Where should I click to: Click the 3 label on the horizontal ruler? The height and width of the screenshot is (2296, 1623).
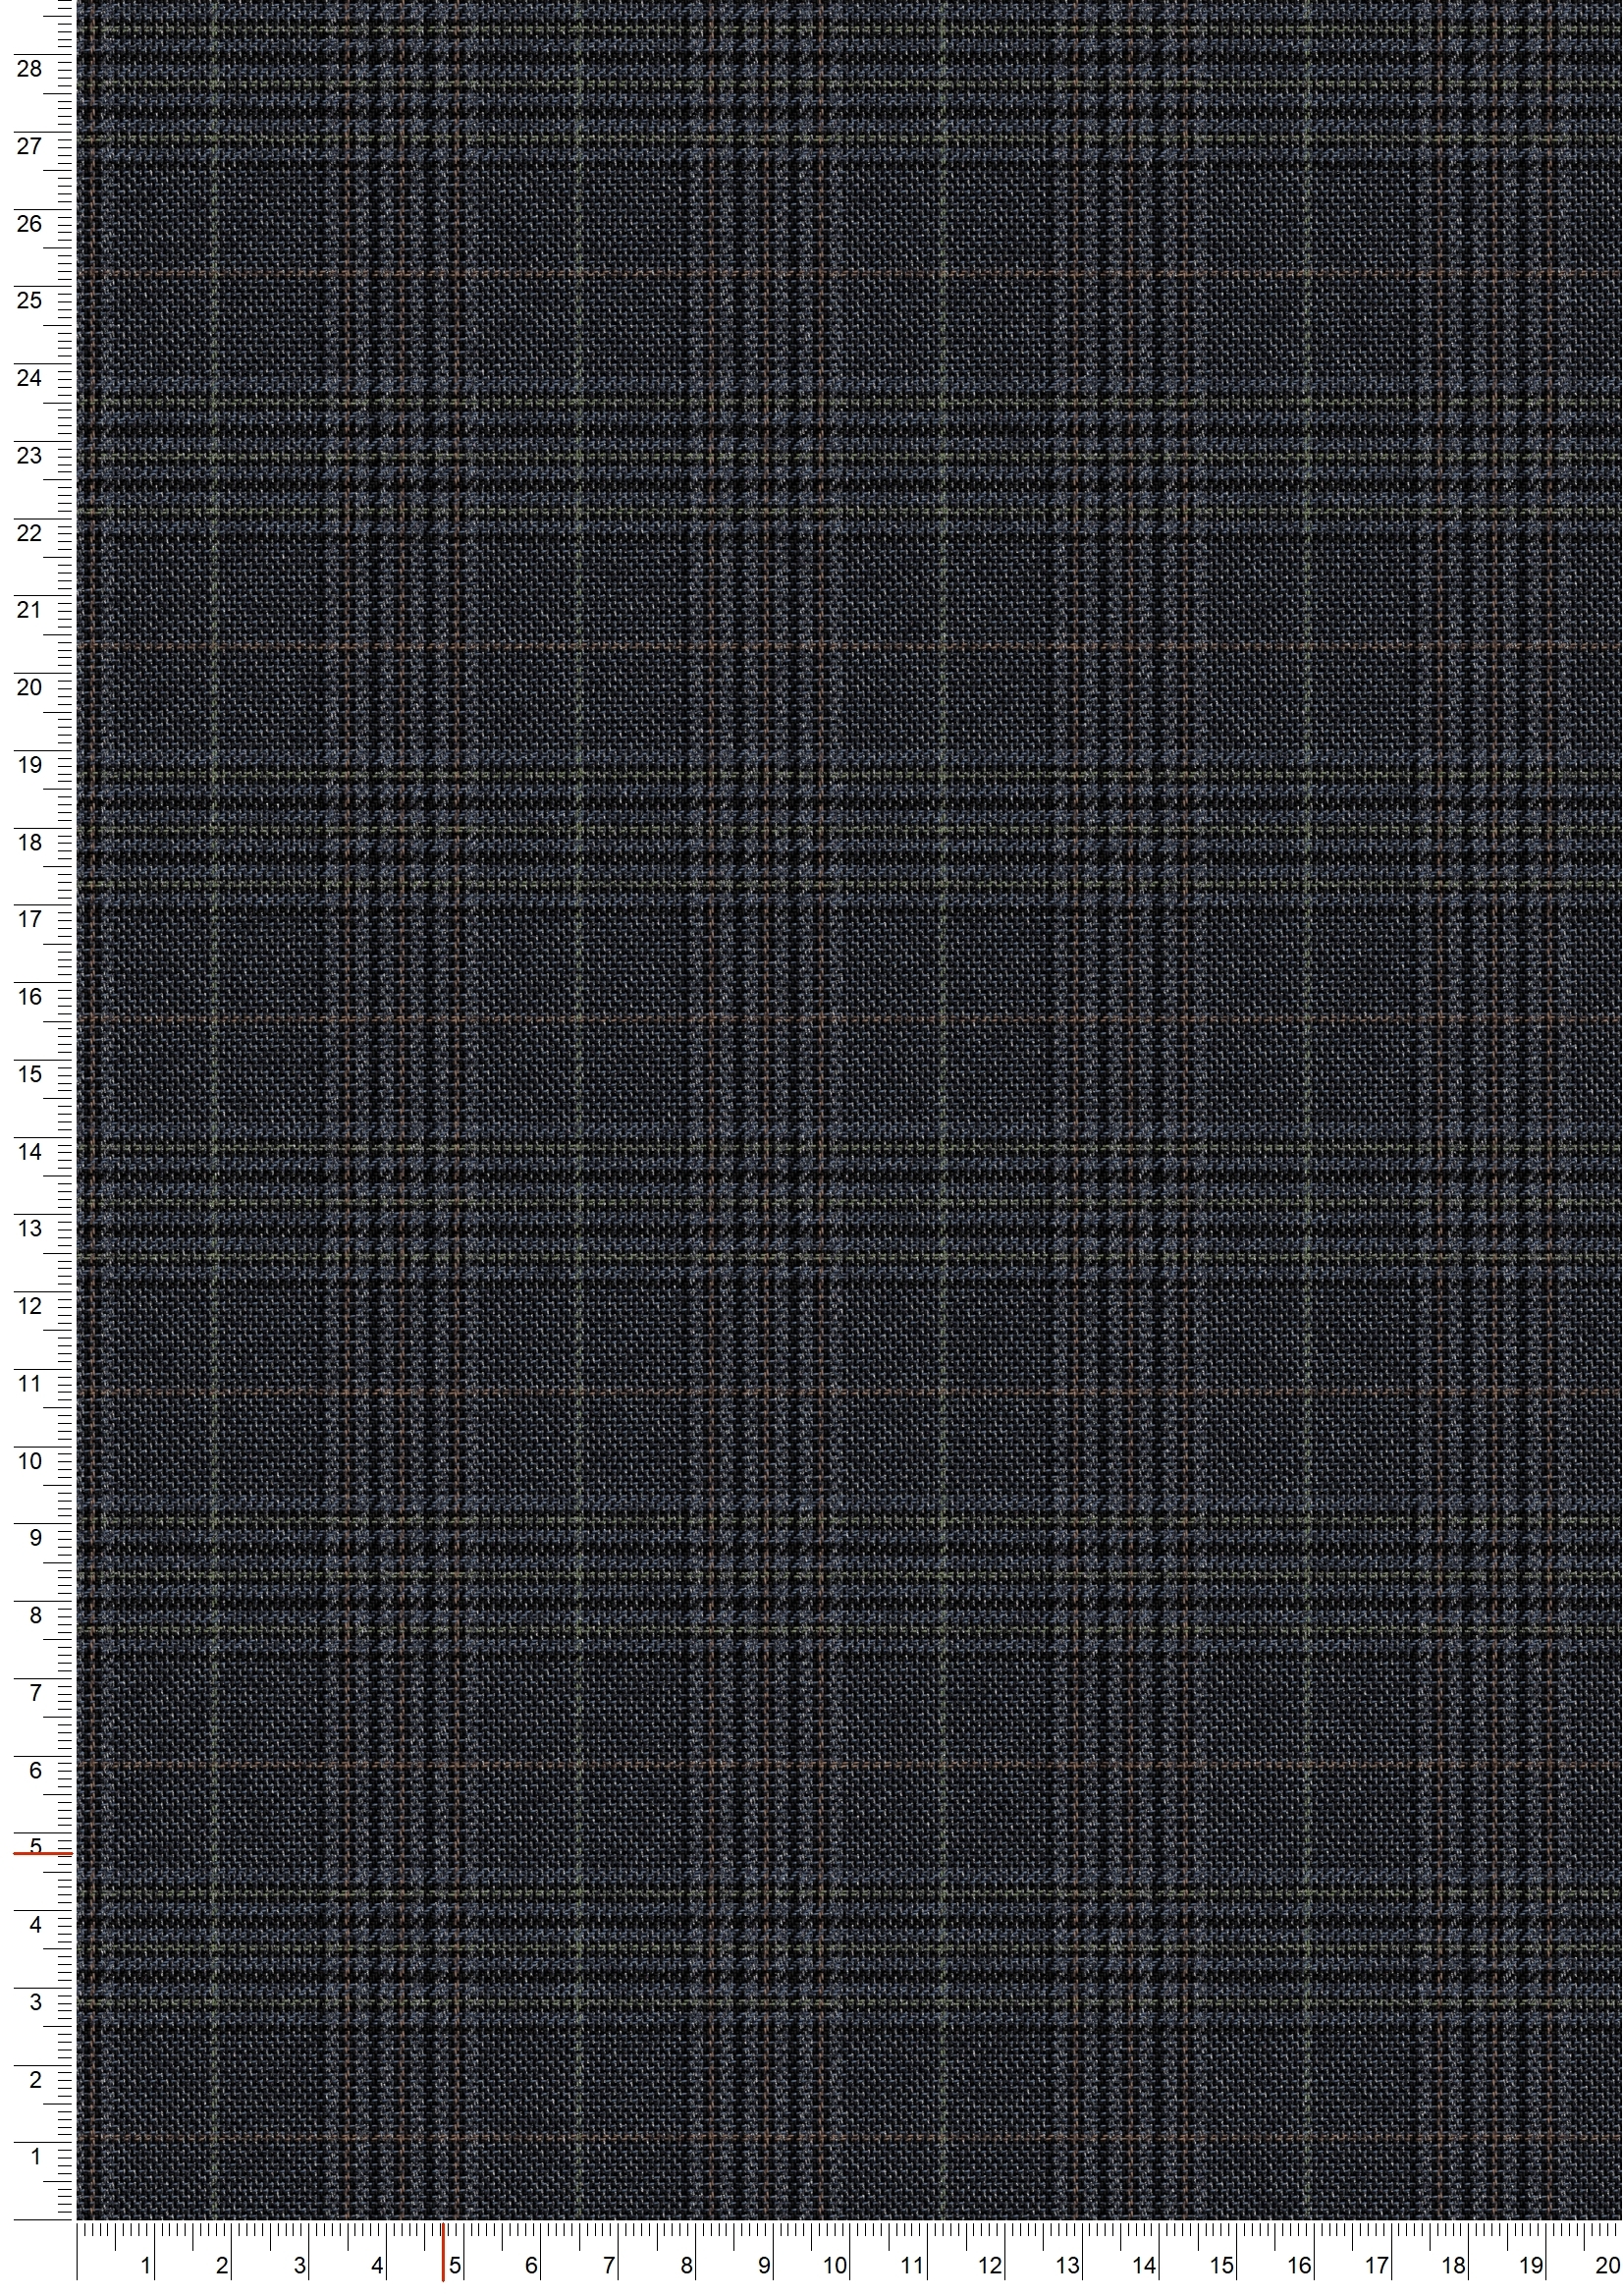tap(300, 2266)
